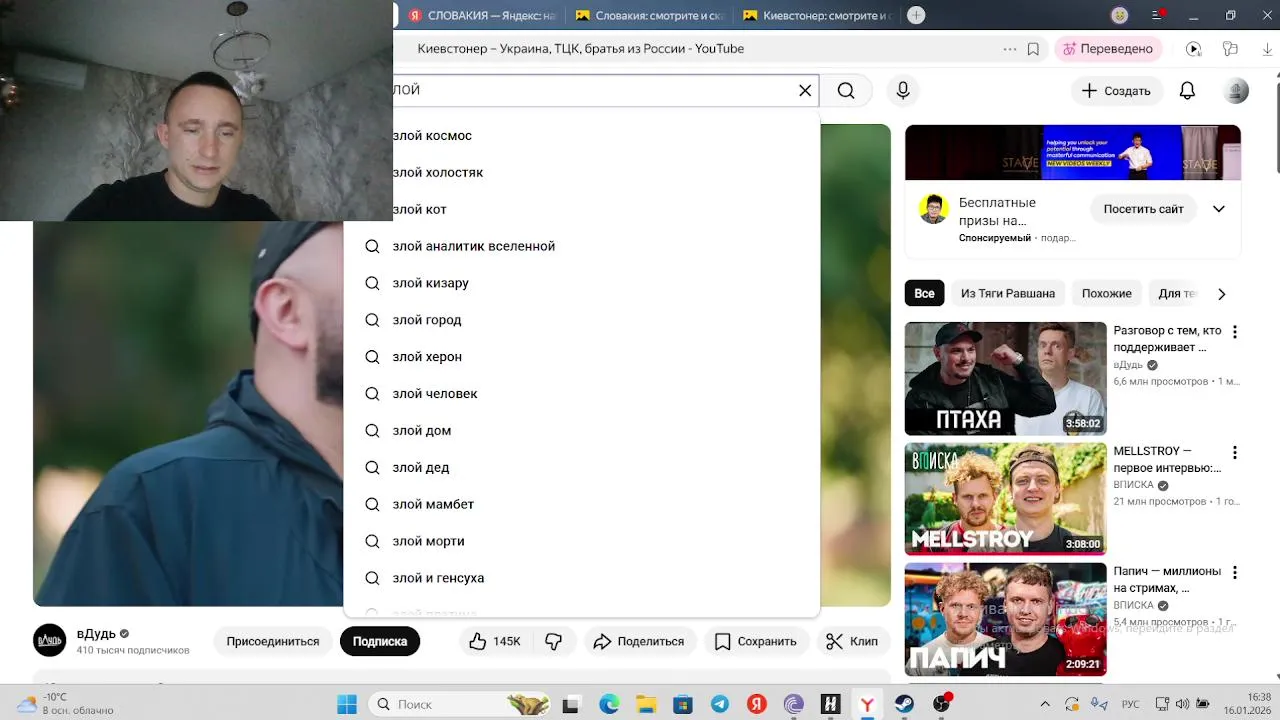Click the YouTube search magnifier button
1280x720 pixels.
[x=846, y=90]
